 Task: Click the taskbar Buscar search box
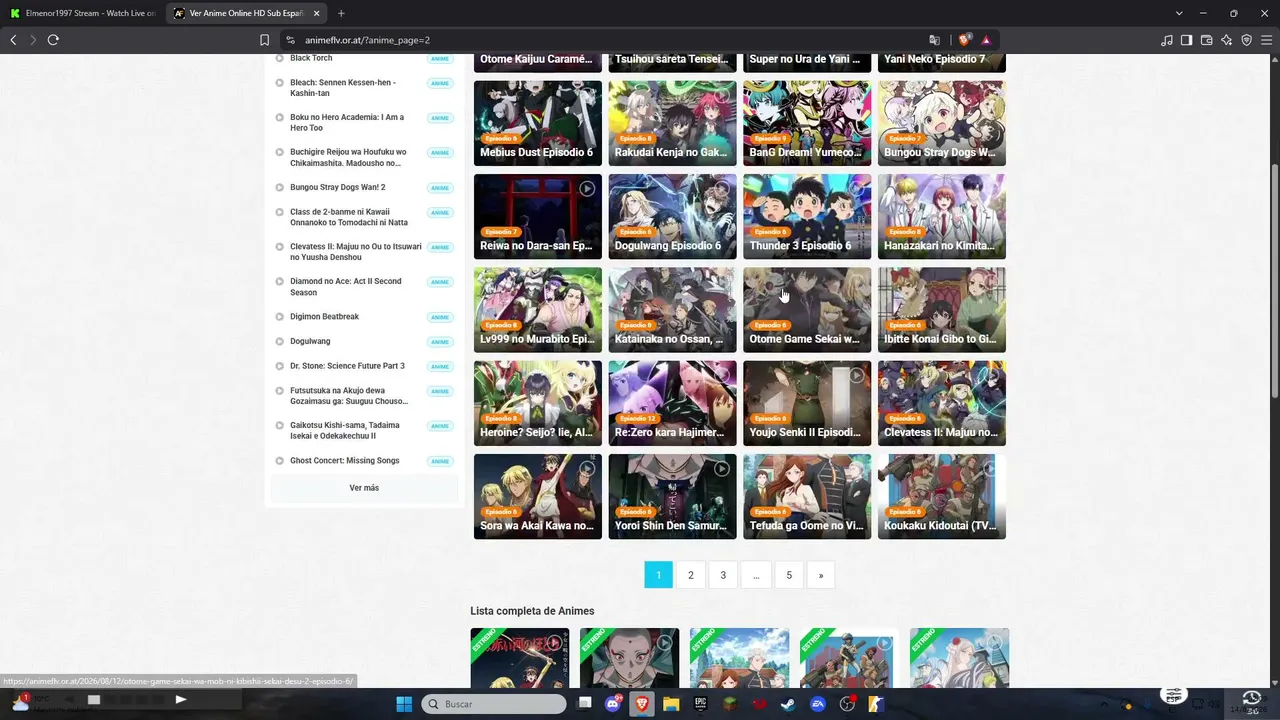(494, 704)
